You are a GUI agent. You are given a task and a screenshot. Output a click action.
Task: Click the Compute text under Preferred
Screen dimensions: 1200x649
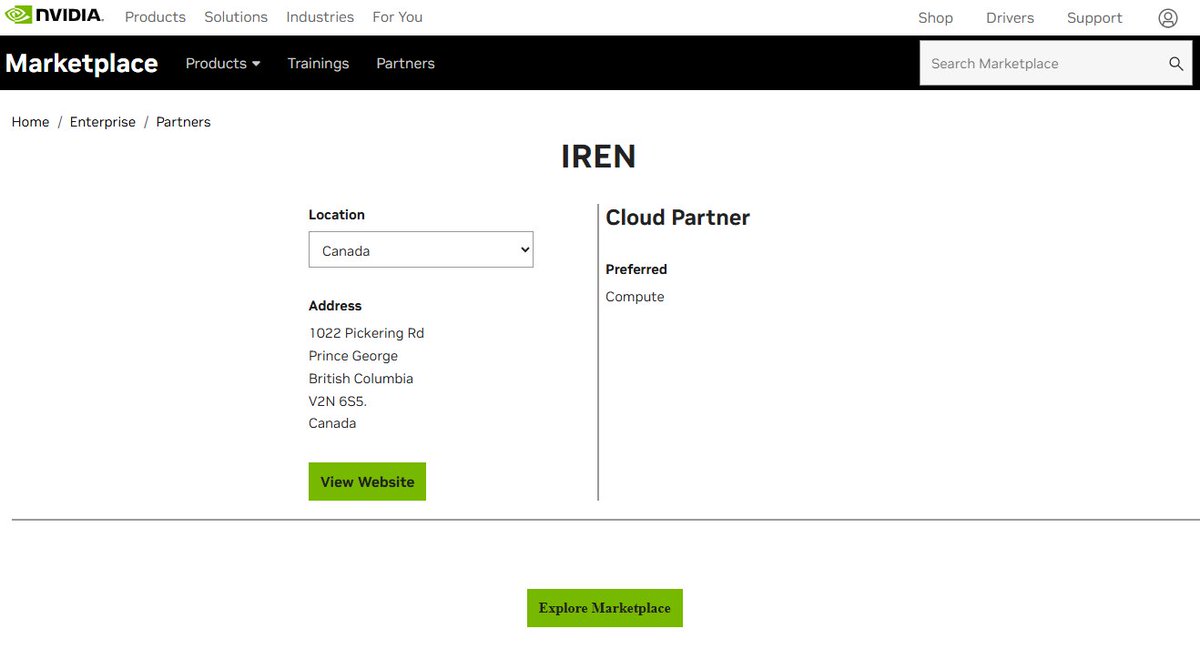pos(635,297)
